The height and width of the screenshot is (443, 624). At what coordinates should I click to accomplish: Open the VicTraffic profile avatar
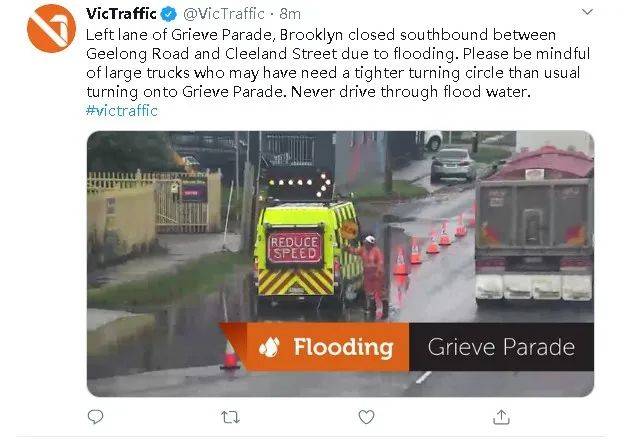pos(51,28)
